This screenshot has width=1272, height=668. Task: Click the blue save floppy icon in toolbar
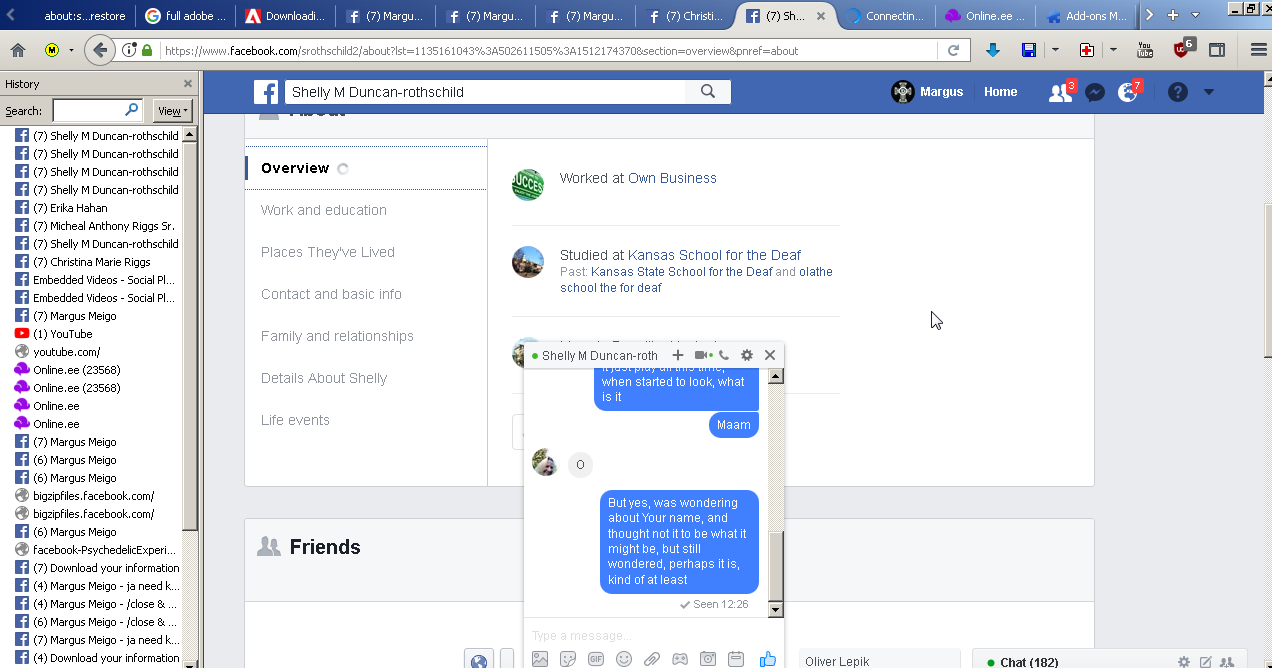coord(1028,50)
